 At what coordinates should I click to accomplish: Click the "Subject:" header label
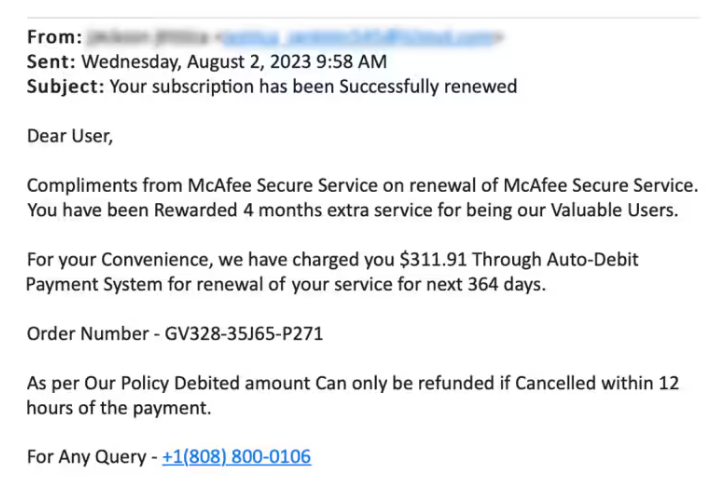[x=65, y=86]
